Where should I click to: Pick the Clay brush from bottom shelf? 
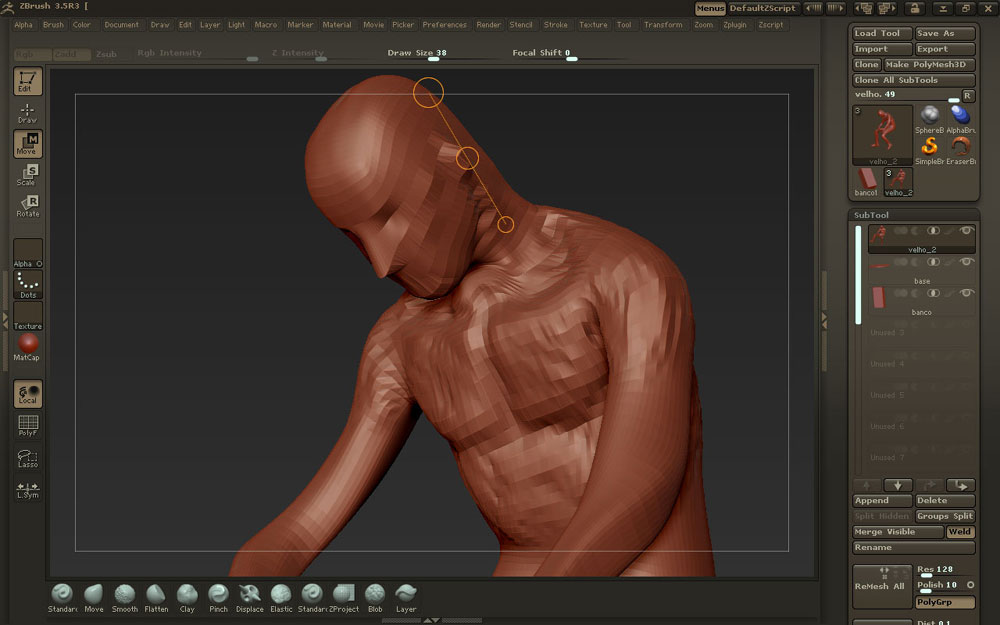(187, 596)
